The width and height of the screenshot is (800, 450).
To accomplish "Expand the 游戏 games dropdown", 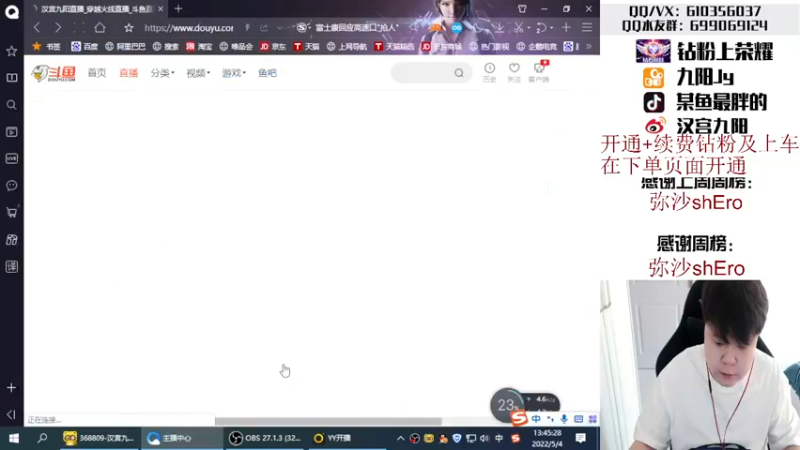I will (234, 73).
